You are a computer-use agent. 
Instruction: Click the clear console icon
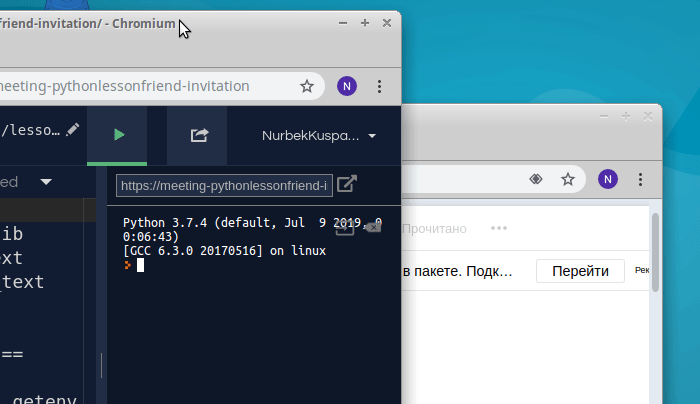click(x=373, y=227)
